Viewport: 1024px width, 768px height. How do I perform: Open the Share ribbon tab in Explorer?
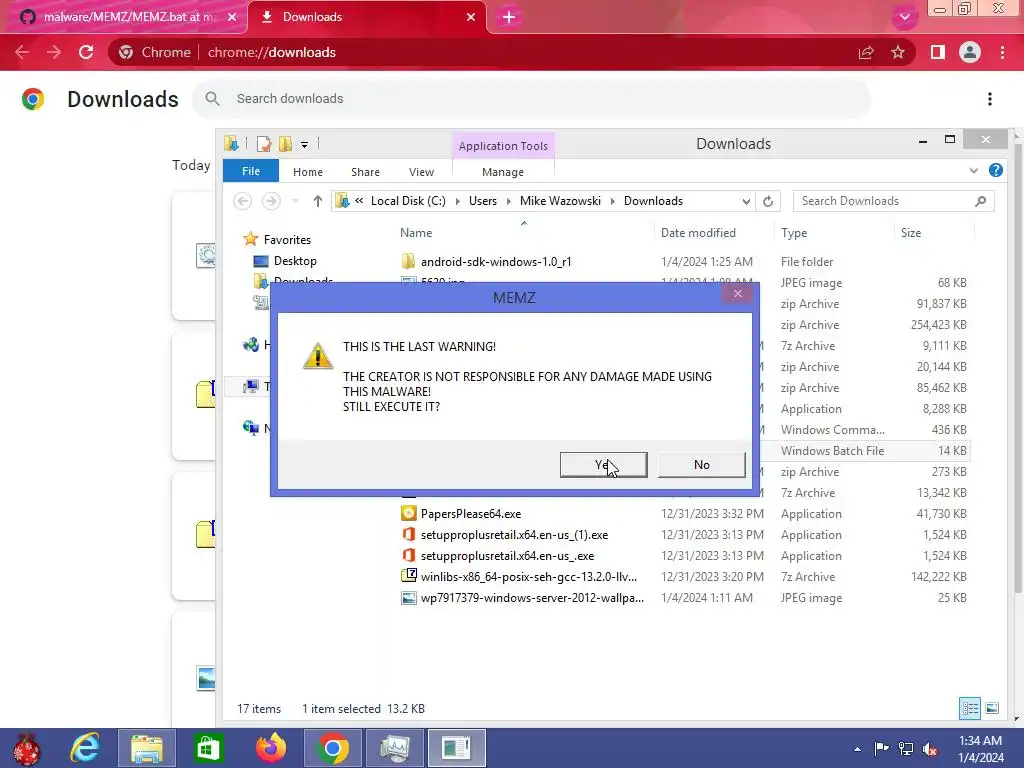(x=365, y=172)
